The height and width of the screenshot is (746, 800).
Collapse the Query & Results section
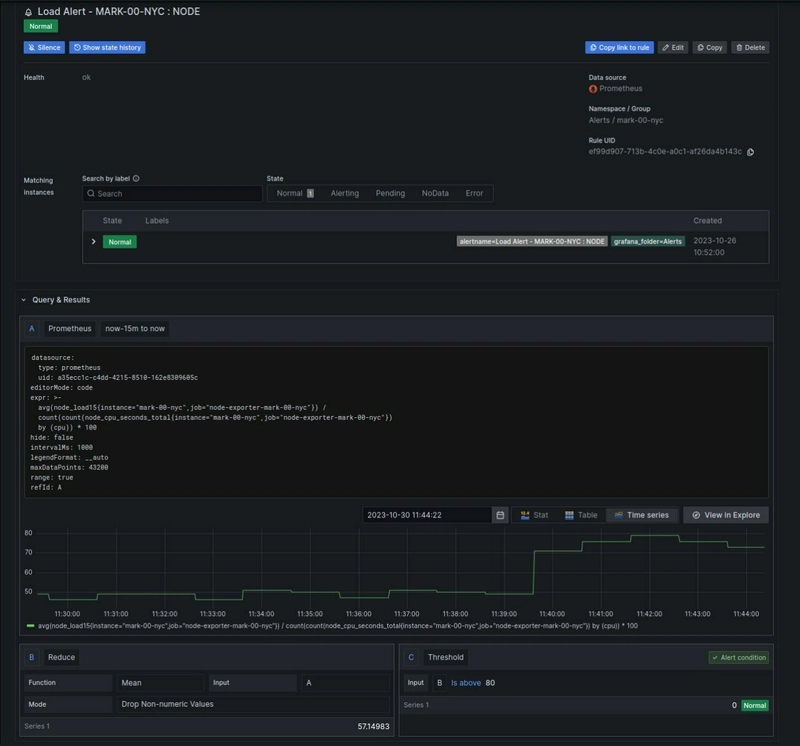24,300
